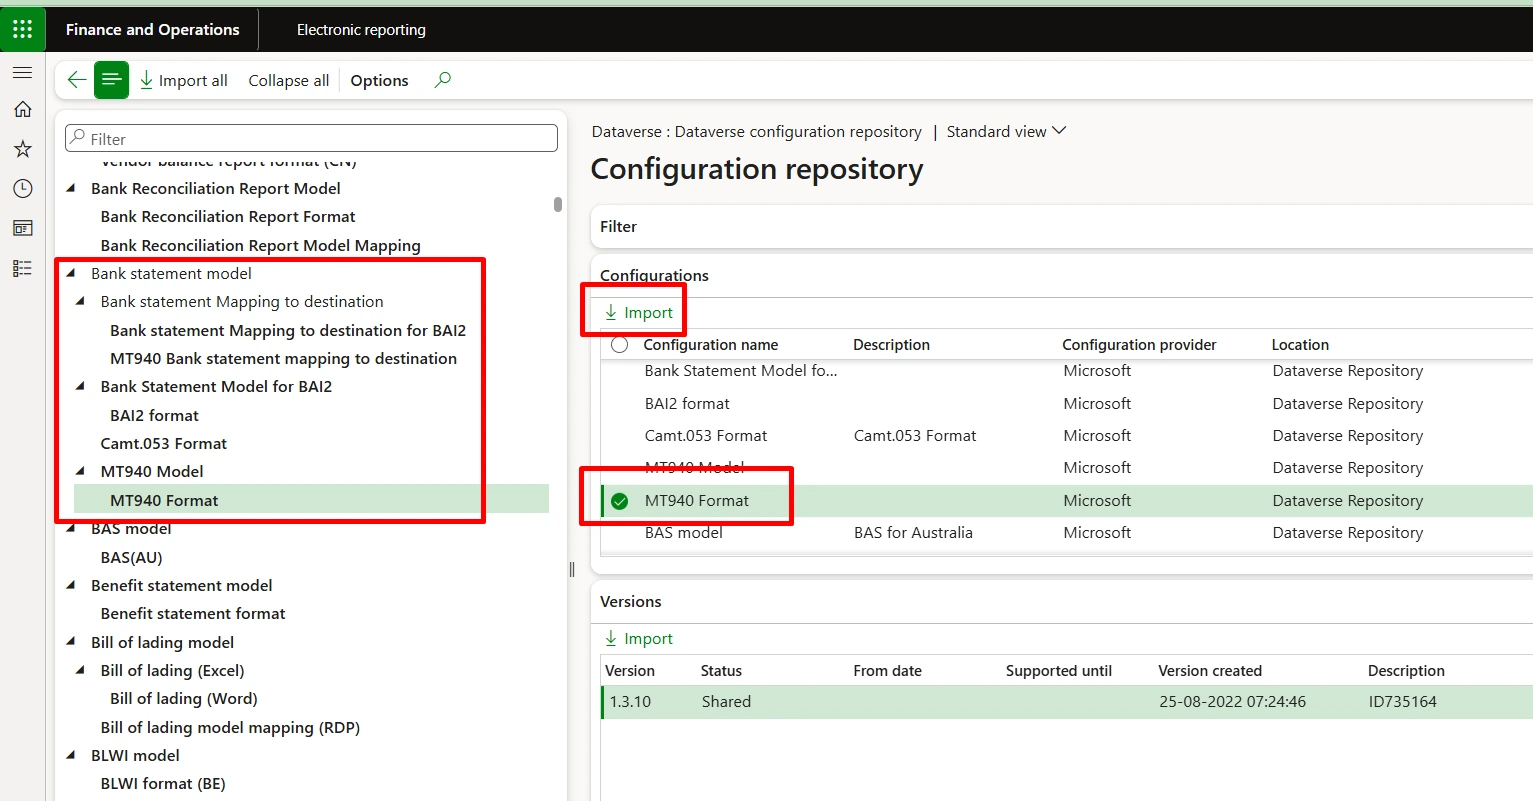The width and height of the screenshot is (1533, 801).
Task: Collapse Bank Reconciliation Report Model node
Action: (x=71, y=188)
